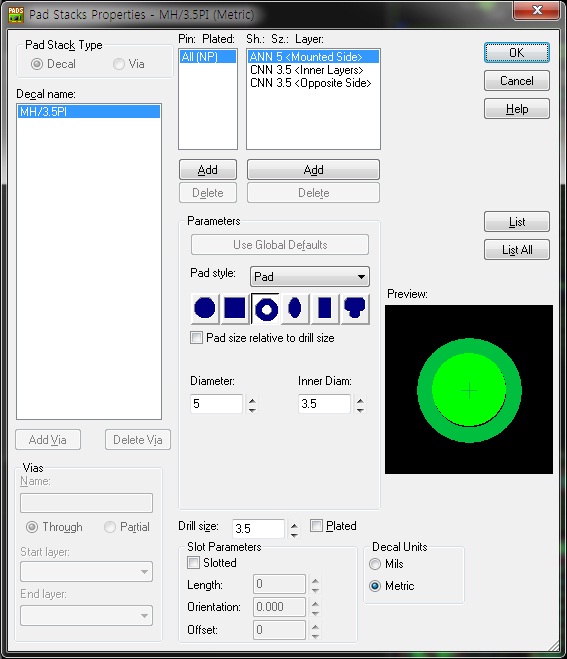The height and width of the screenshot is (659, 567).
Task: Click the PADS icon in title bar
Action: 16,14
